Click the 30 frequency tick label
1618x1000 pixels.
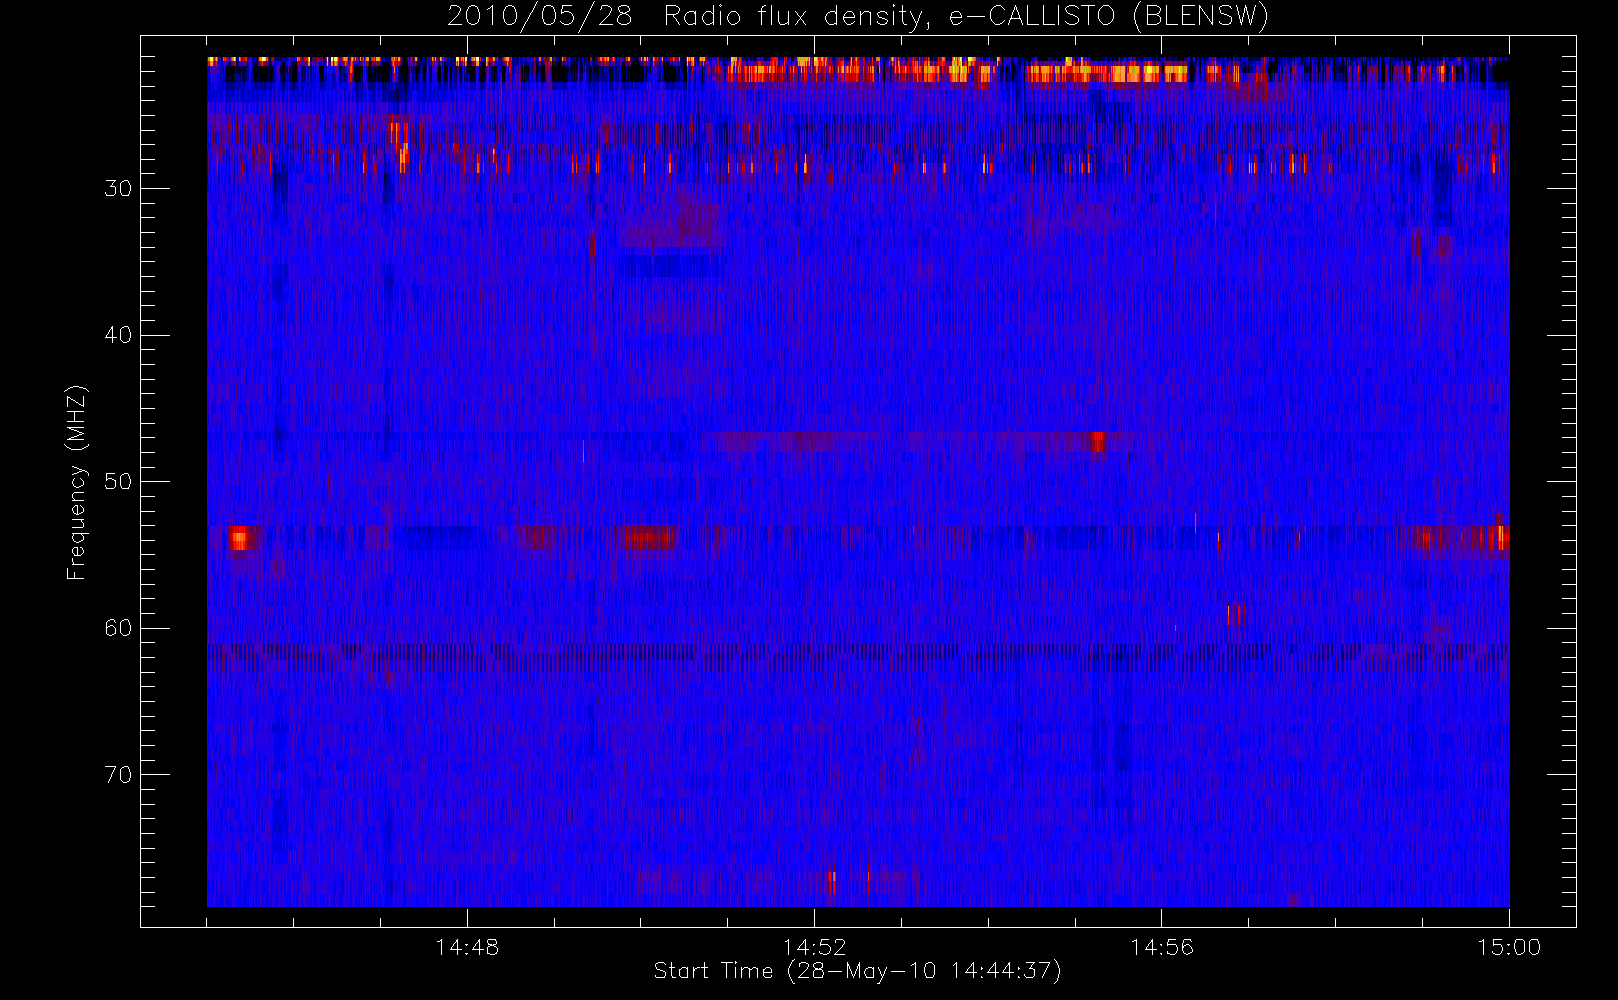point(118,189)
